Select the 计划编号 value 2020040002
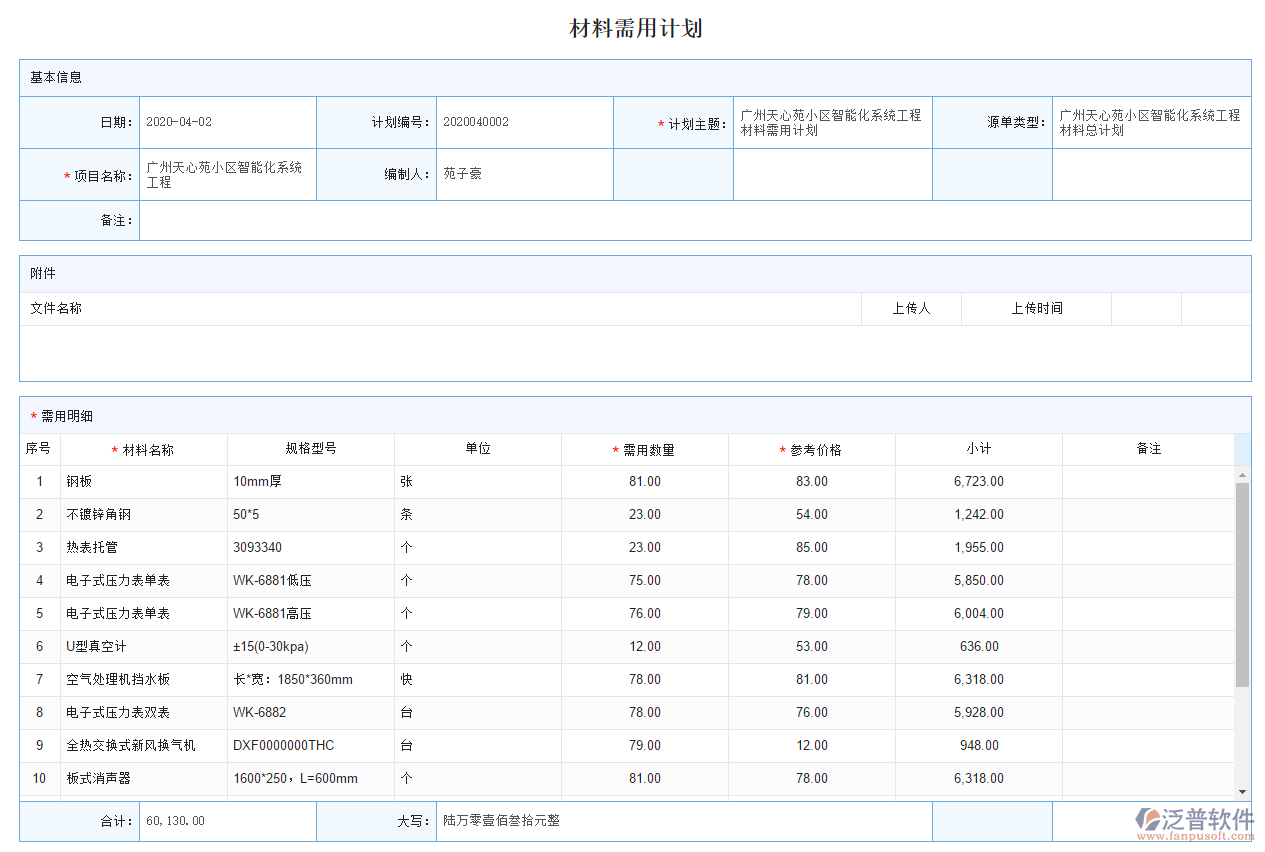Viewport: 1265px width, 852px height. pos(525,121)
